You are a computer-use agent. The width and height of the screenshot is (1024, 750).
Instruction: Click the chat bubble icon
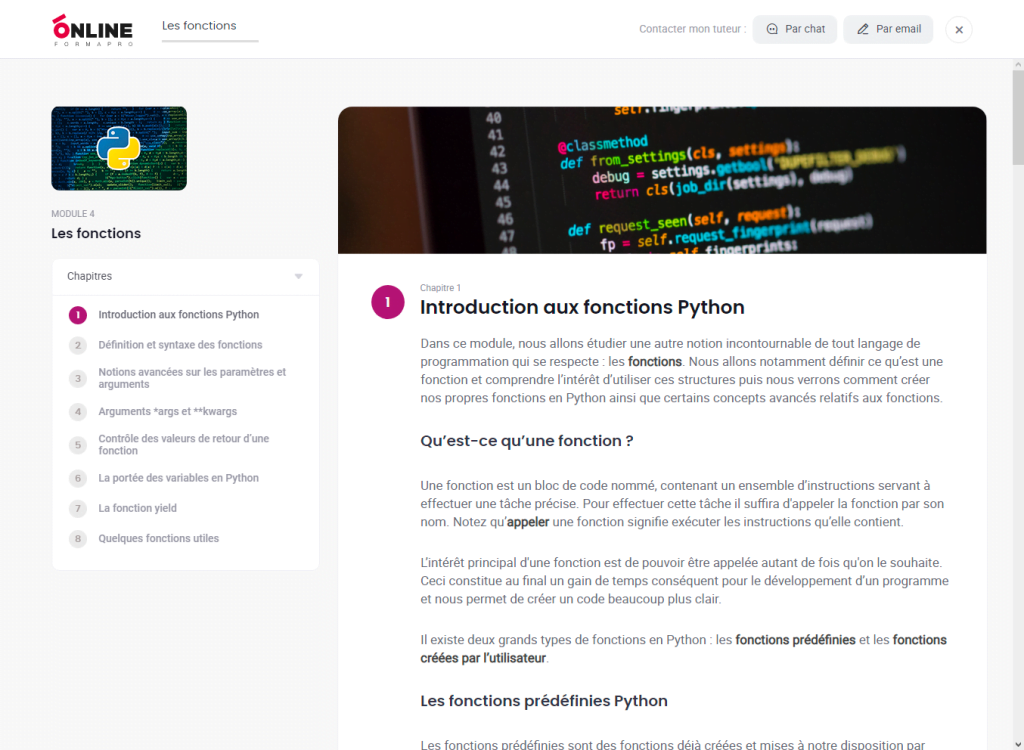(x=772, y=29)
